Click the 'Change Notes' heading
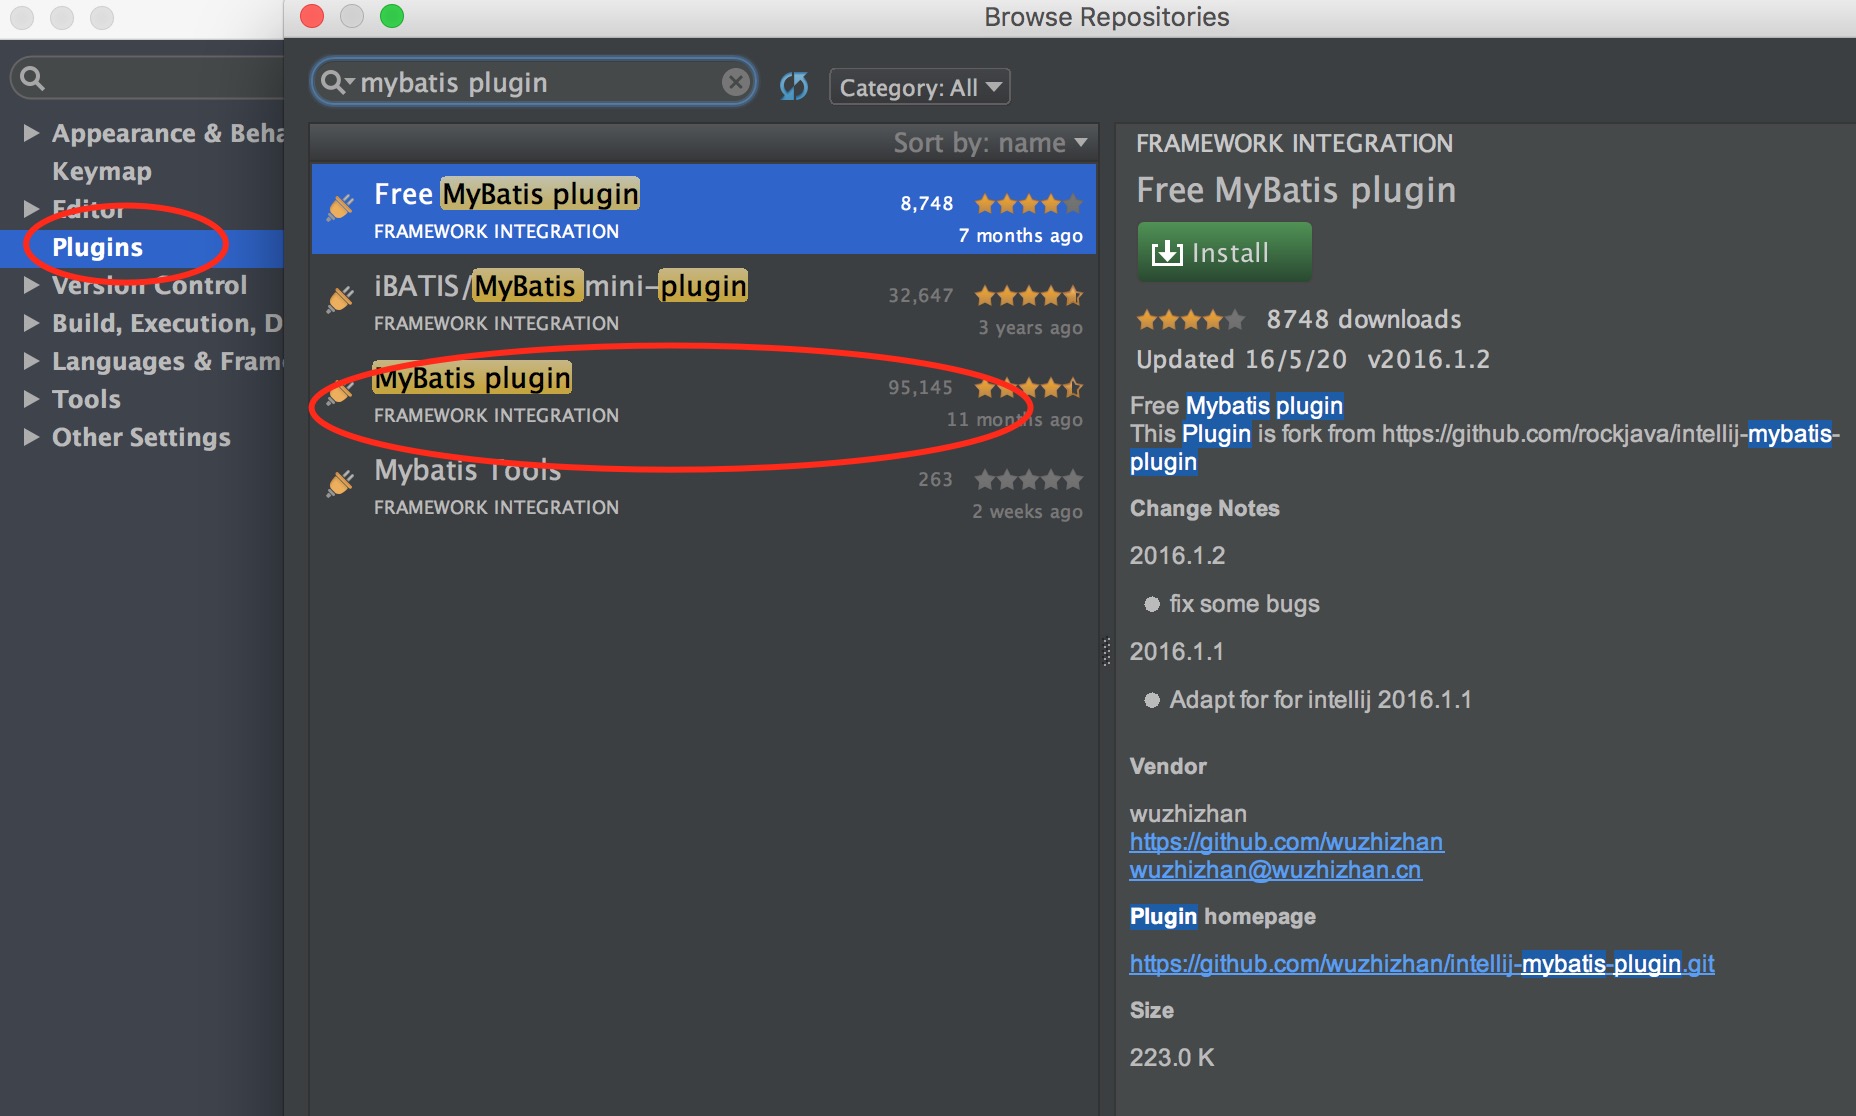 click(1204, 508)
